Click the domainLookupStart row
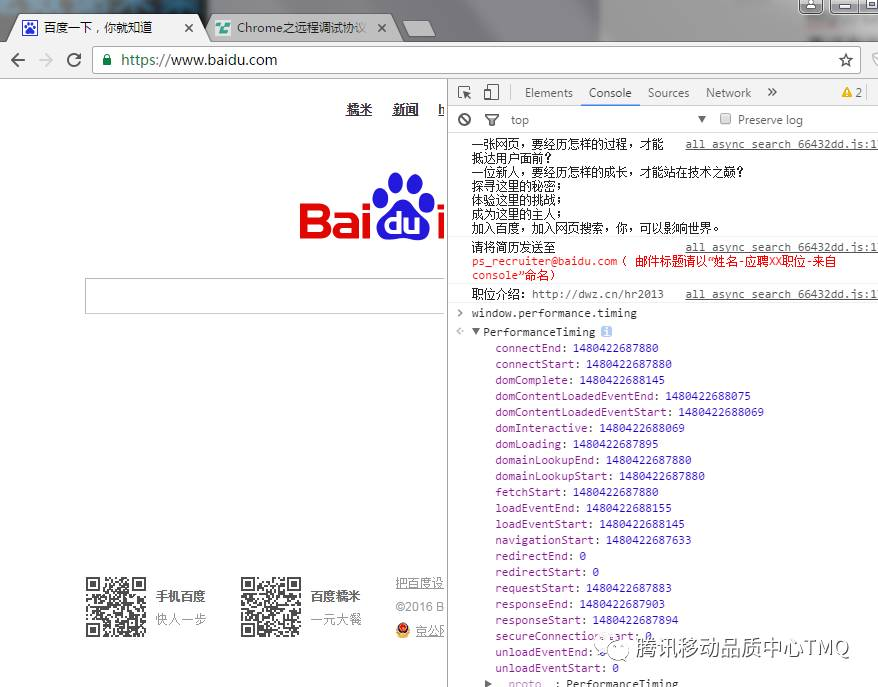Image resolution: width=878 pixels, height=687 pixels. click(600, 476)
